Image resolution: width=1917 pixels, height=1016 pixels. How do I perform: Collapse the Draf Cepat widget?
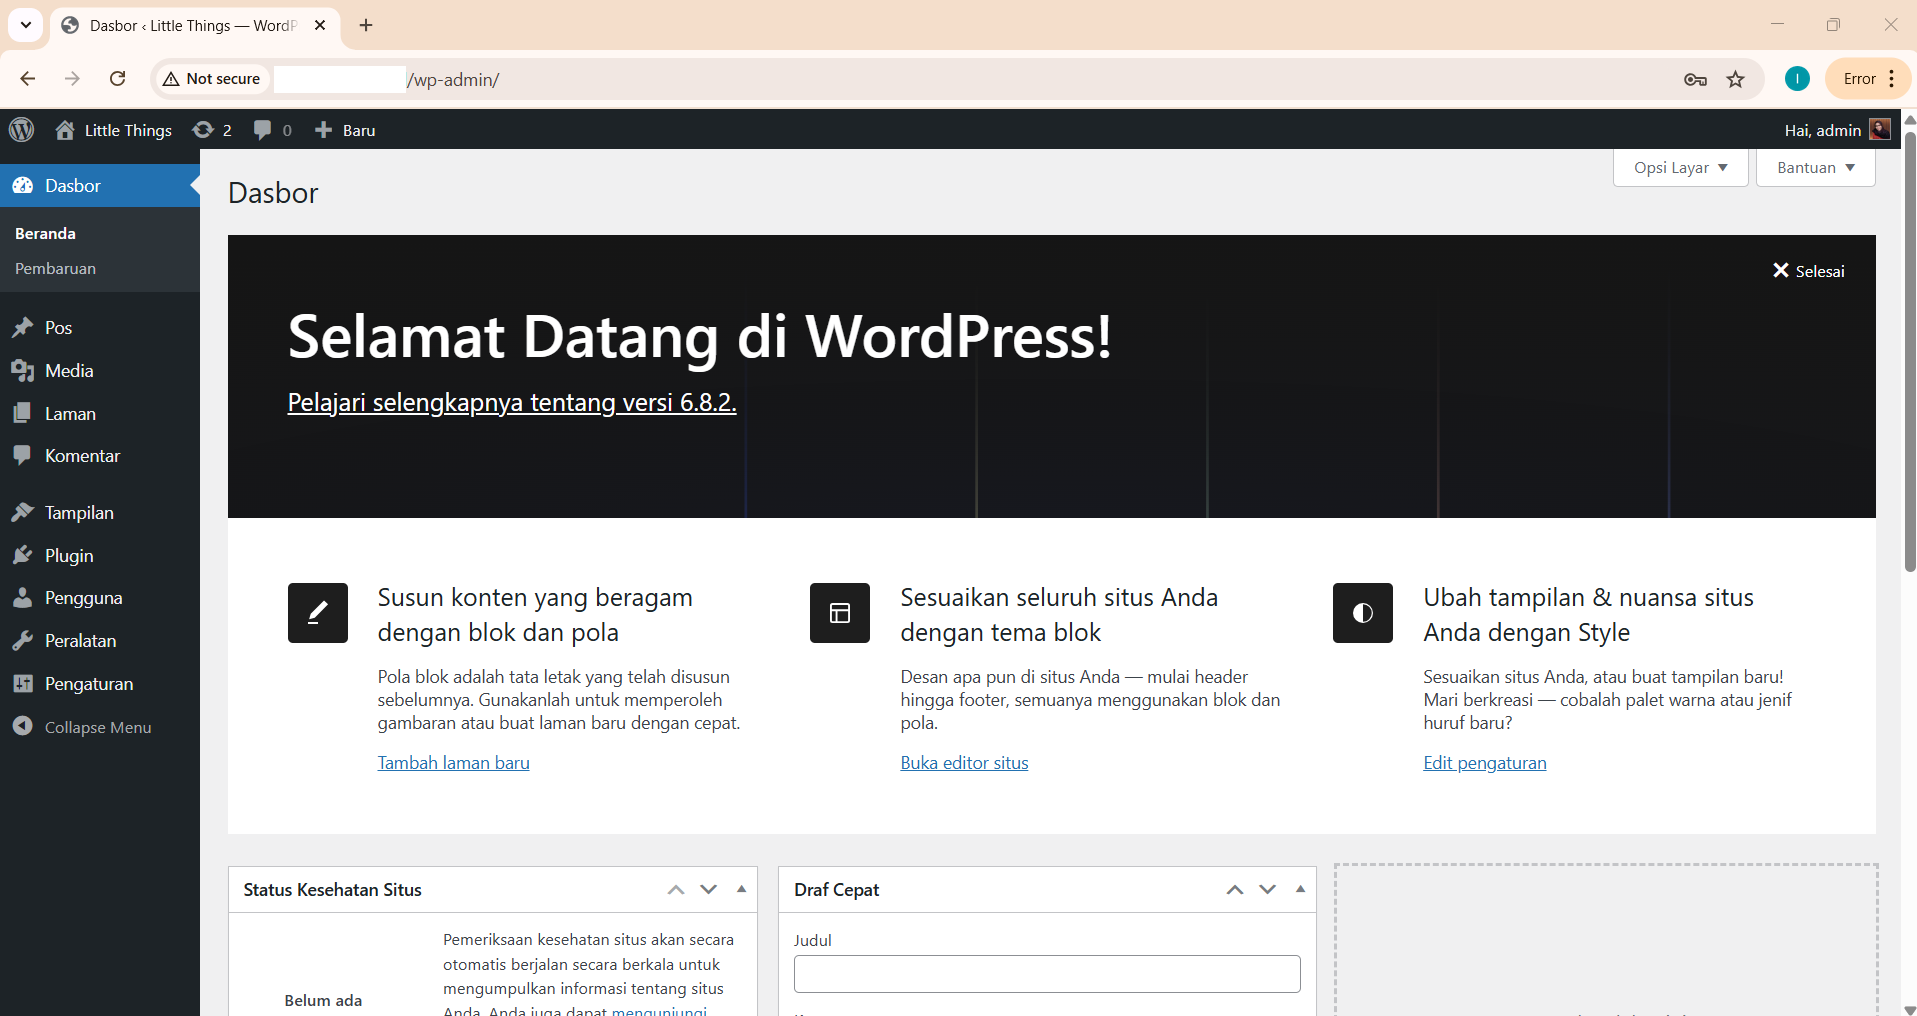click(1299, 889)
